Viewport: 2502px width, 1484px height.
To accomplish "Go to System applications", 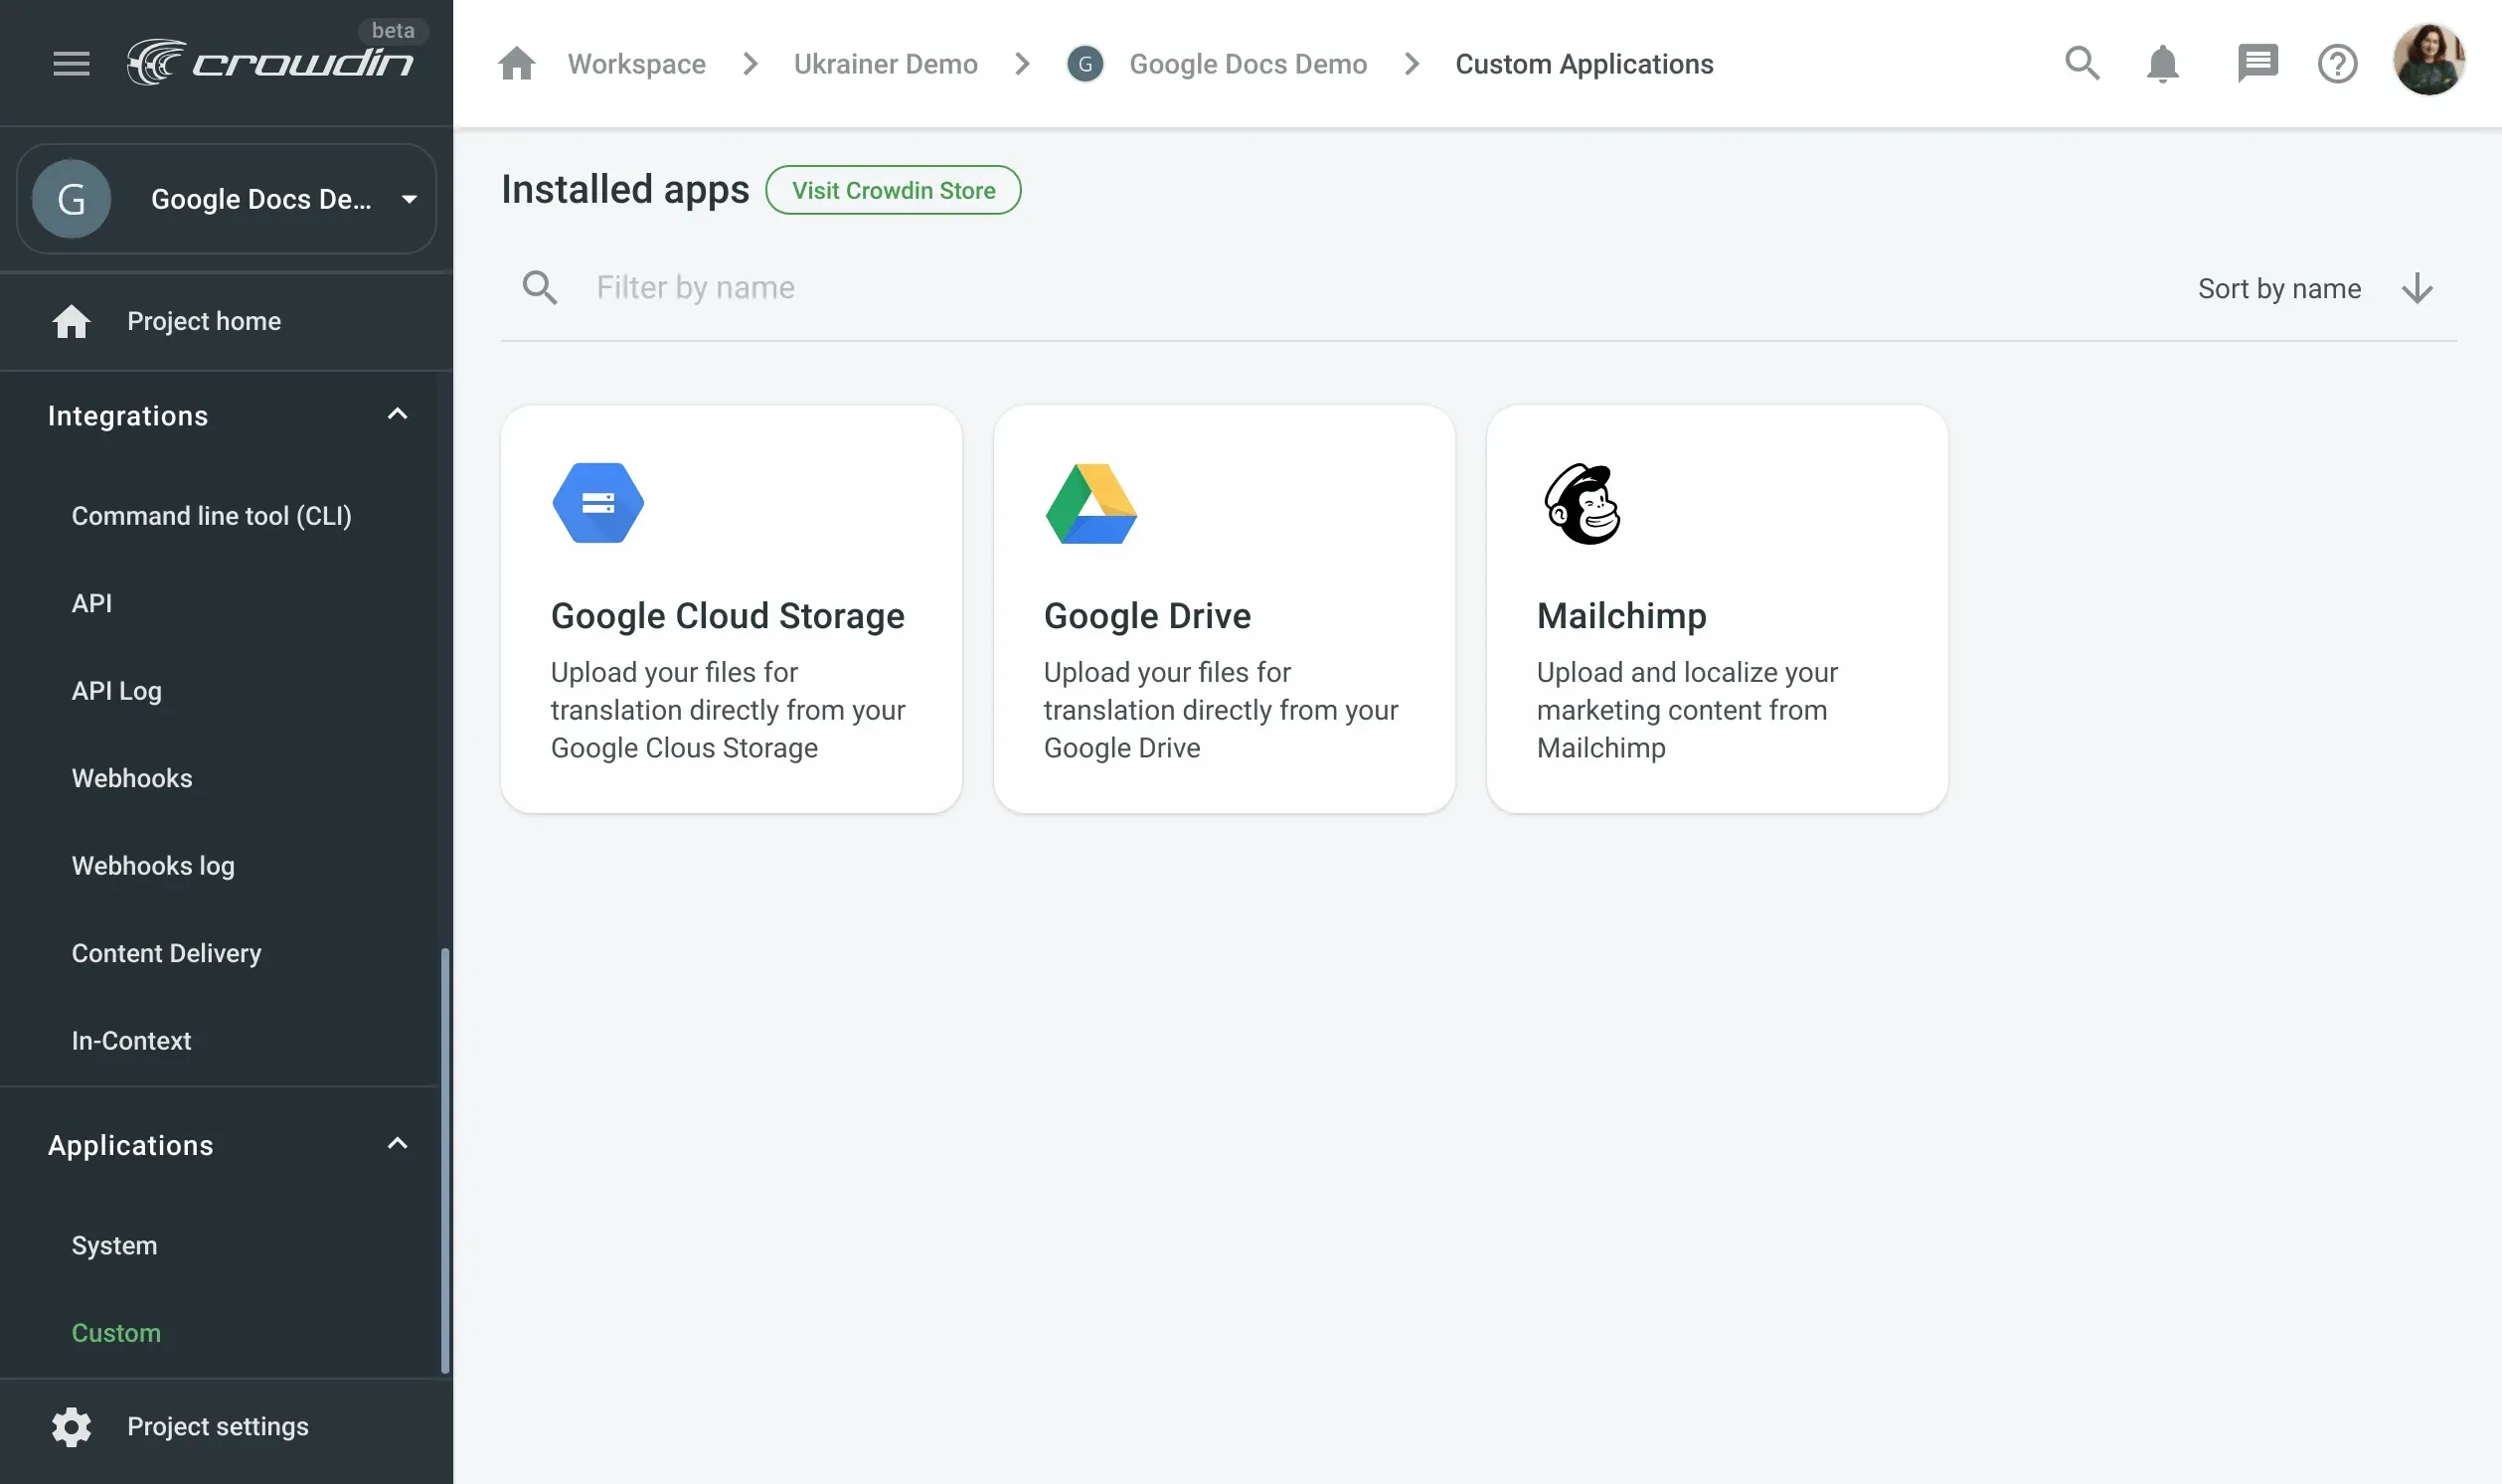I will click(114, 1245).
